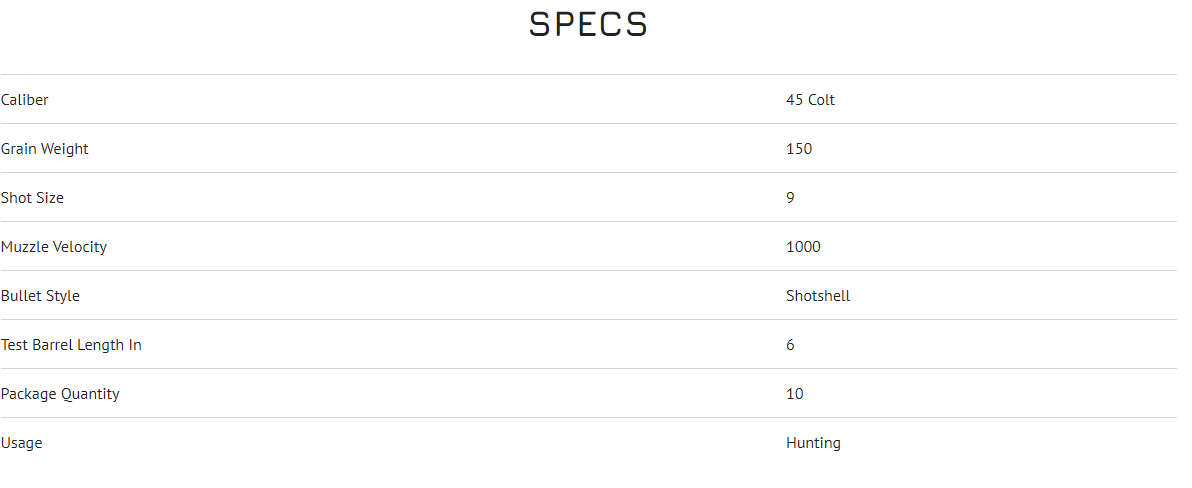
Task: Select the grain weight value 150
Action: tap(799, 149)
